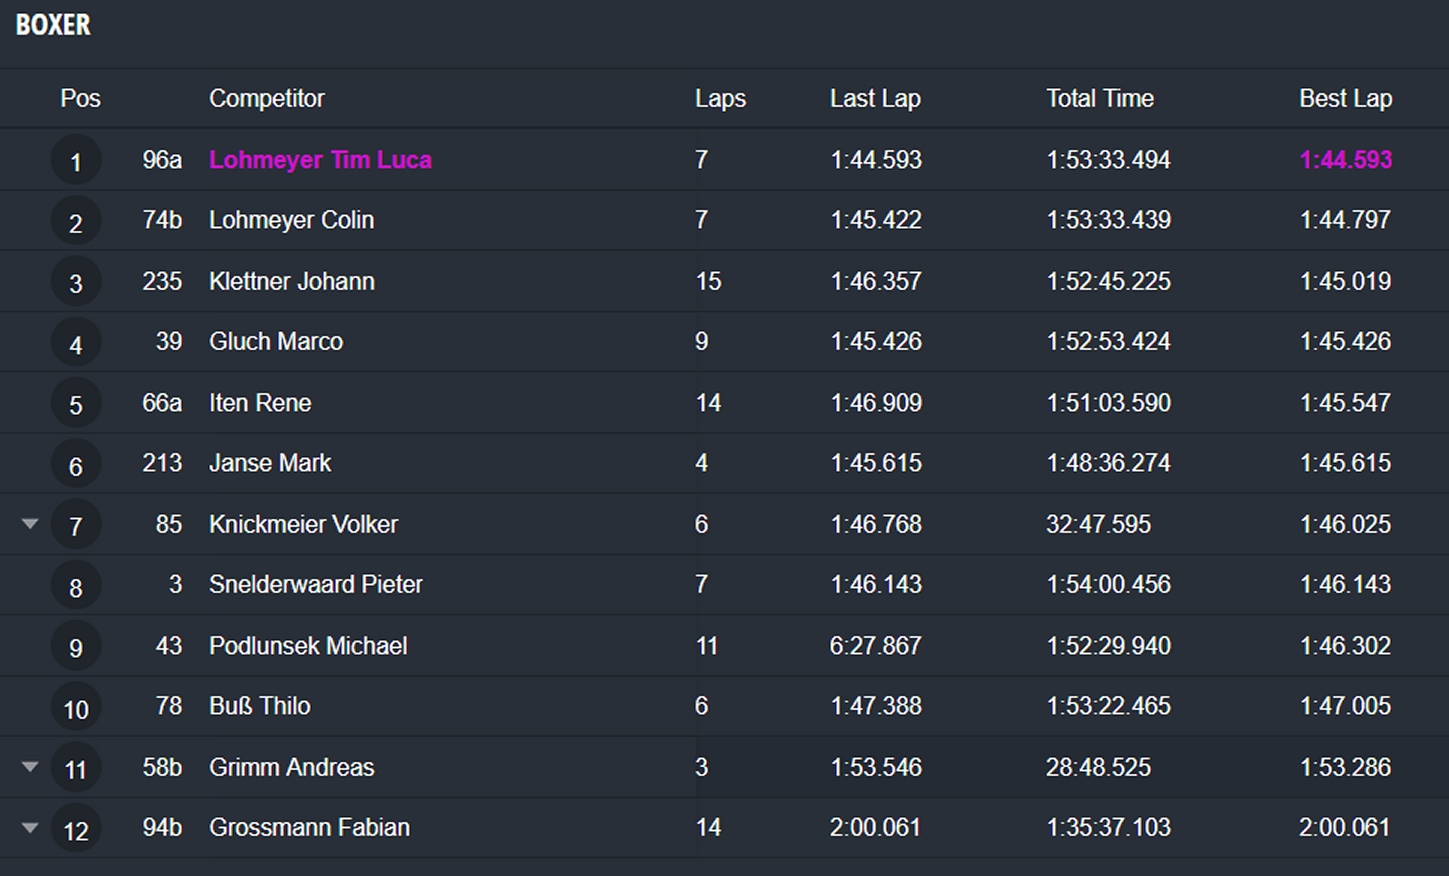This screenshot has height=876, width=1449.
Task: Click position badge number 4
Action: pyautogui.click(x=76, y=344)
